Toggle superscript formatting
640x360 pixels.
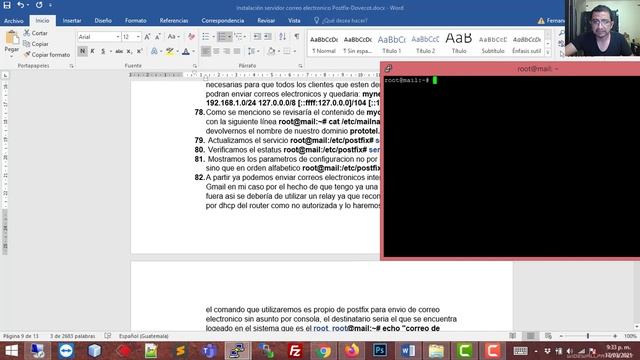[x=139, y=51]
